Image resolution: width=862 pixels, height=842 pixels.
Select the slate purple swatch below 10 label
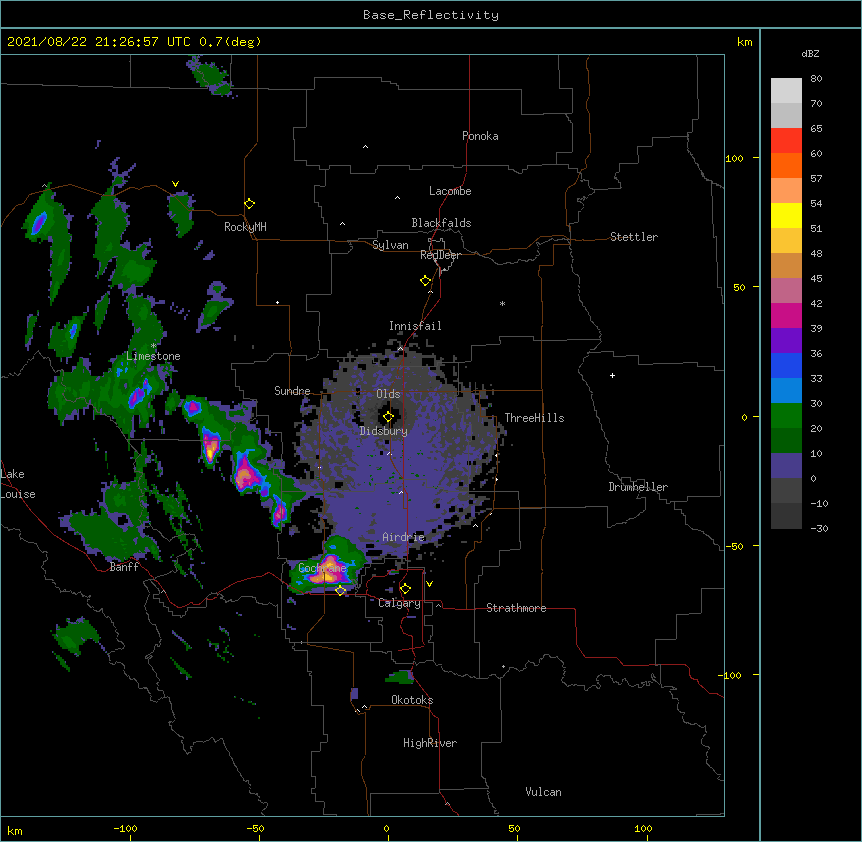tap(786, 466)
